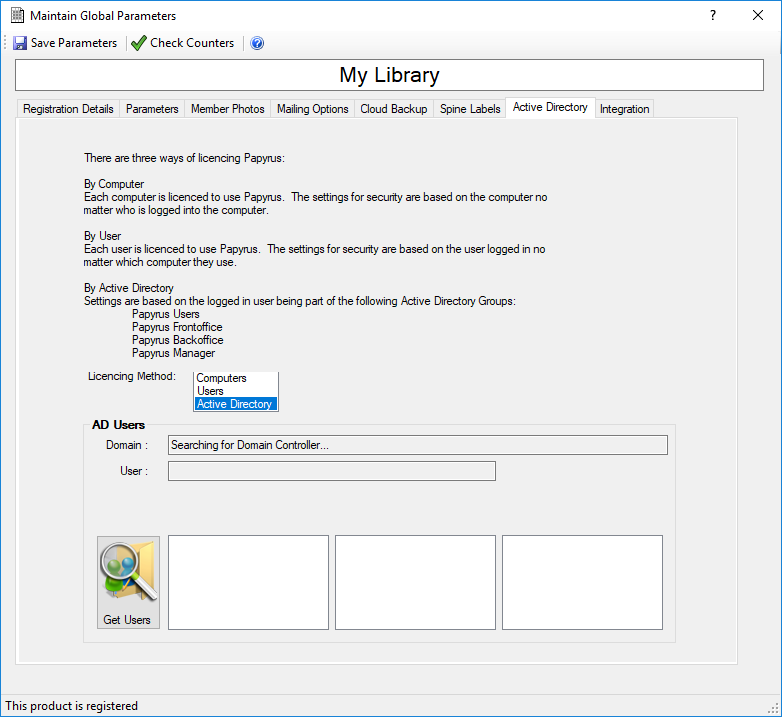Click the 'Papyrus Manager' group text
This screenshot has height=717, width=782.
point(174,353)
